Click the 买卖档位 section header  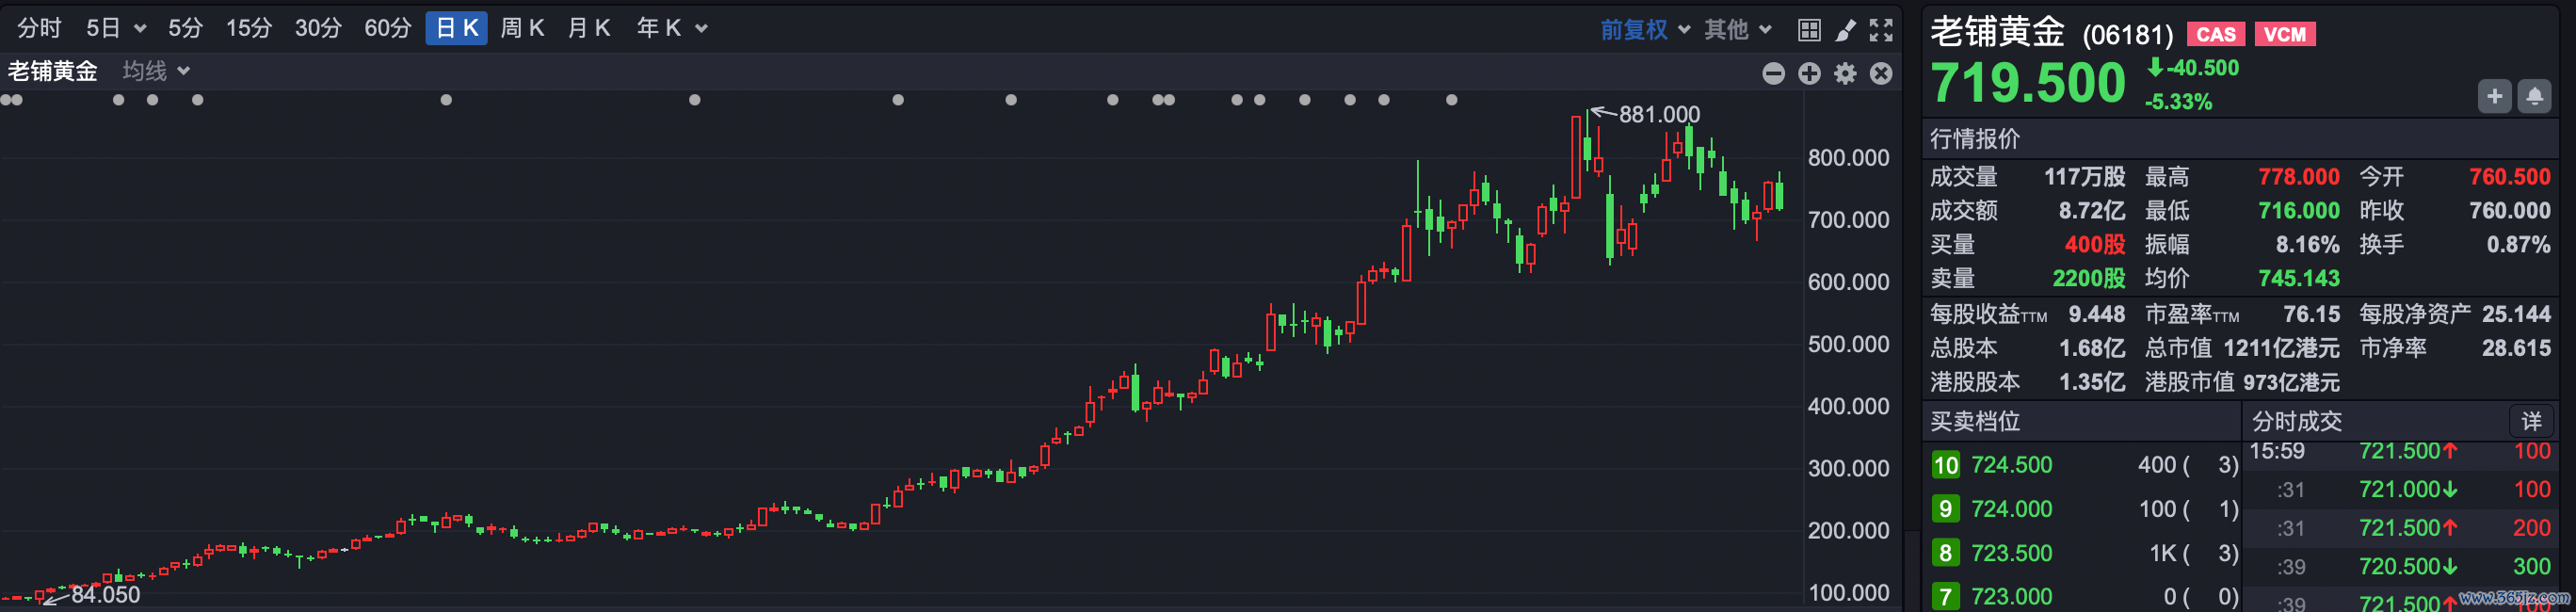(1975, 421)
